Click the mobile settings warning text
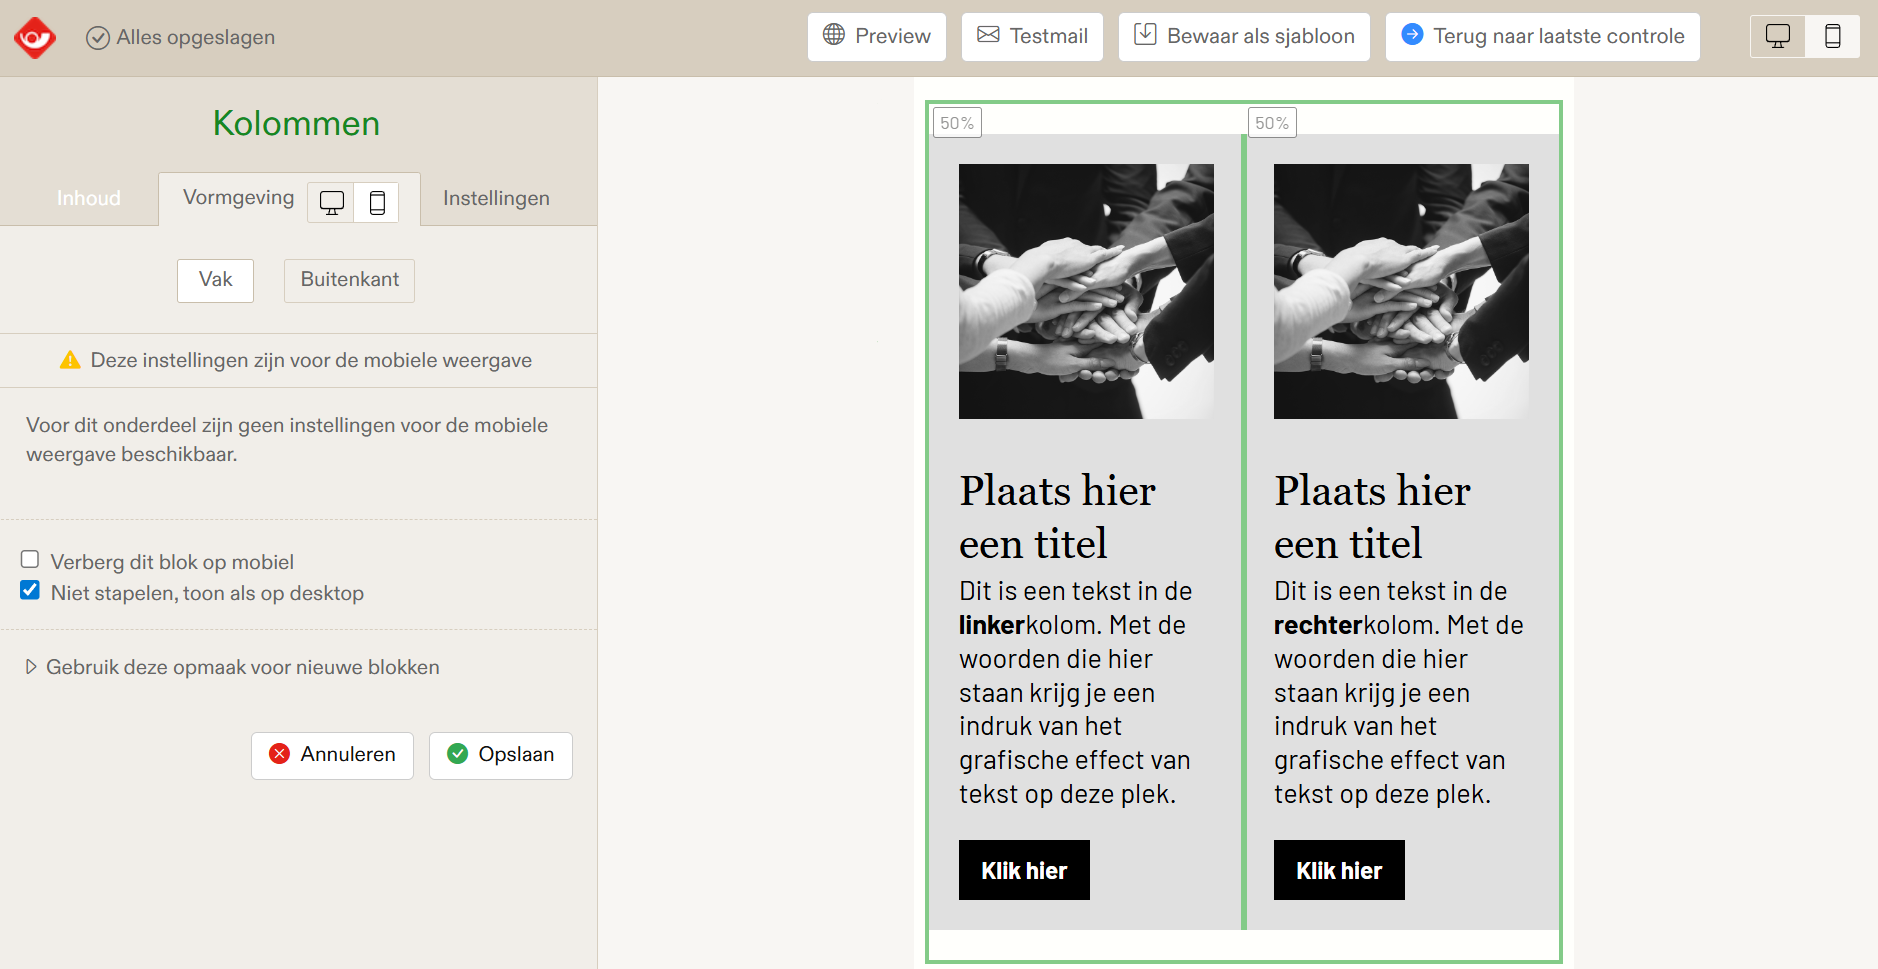Image resolution: width=1878 pixels, height=969 pixels. (x=311, y=360)
